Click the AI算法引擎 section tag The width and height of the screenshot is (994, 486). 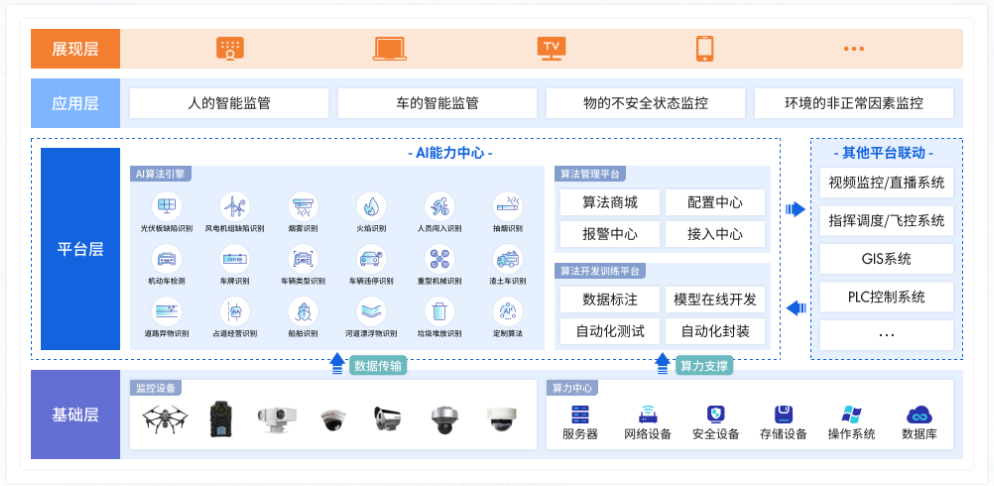(x=160, y=174)
